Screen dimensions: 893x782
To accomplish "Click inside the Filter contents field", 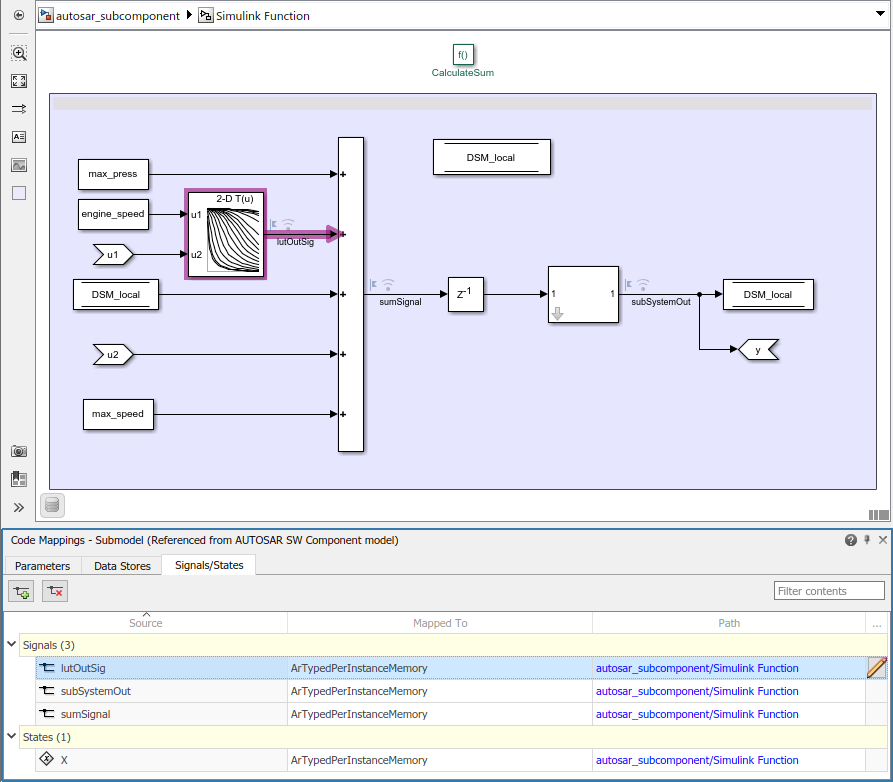I will coord(829,590).
